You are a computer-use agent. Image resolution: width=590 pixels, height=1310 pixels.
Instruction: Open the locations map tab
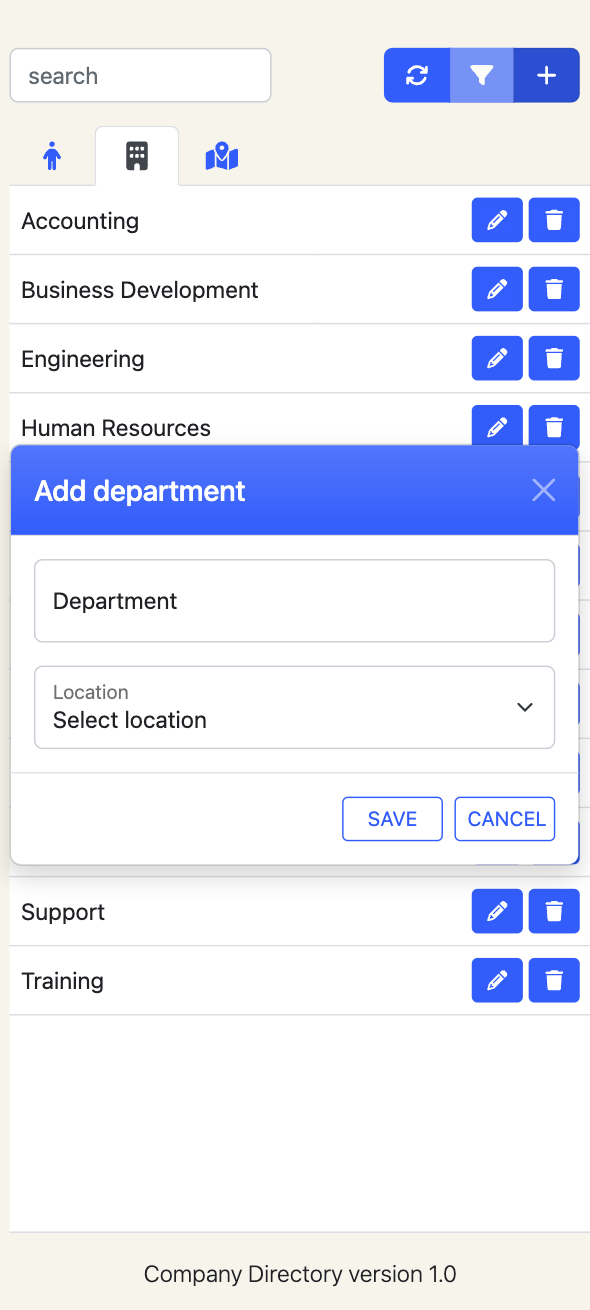222,156
